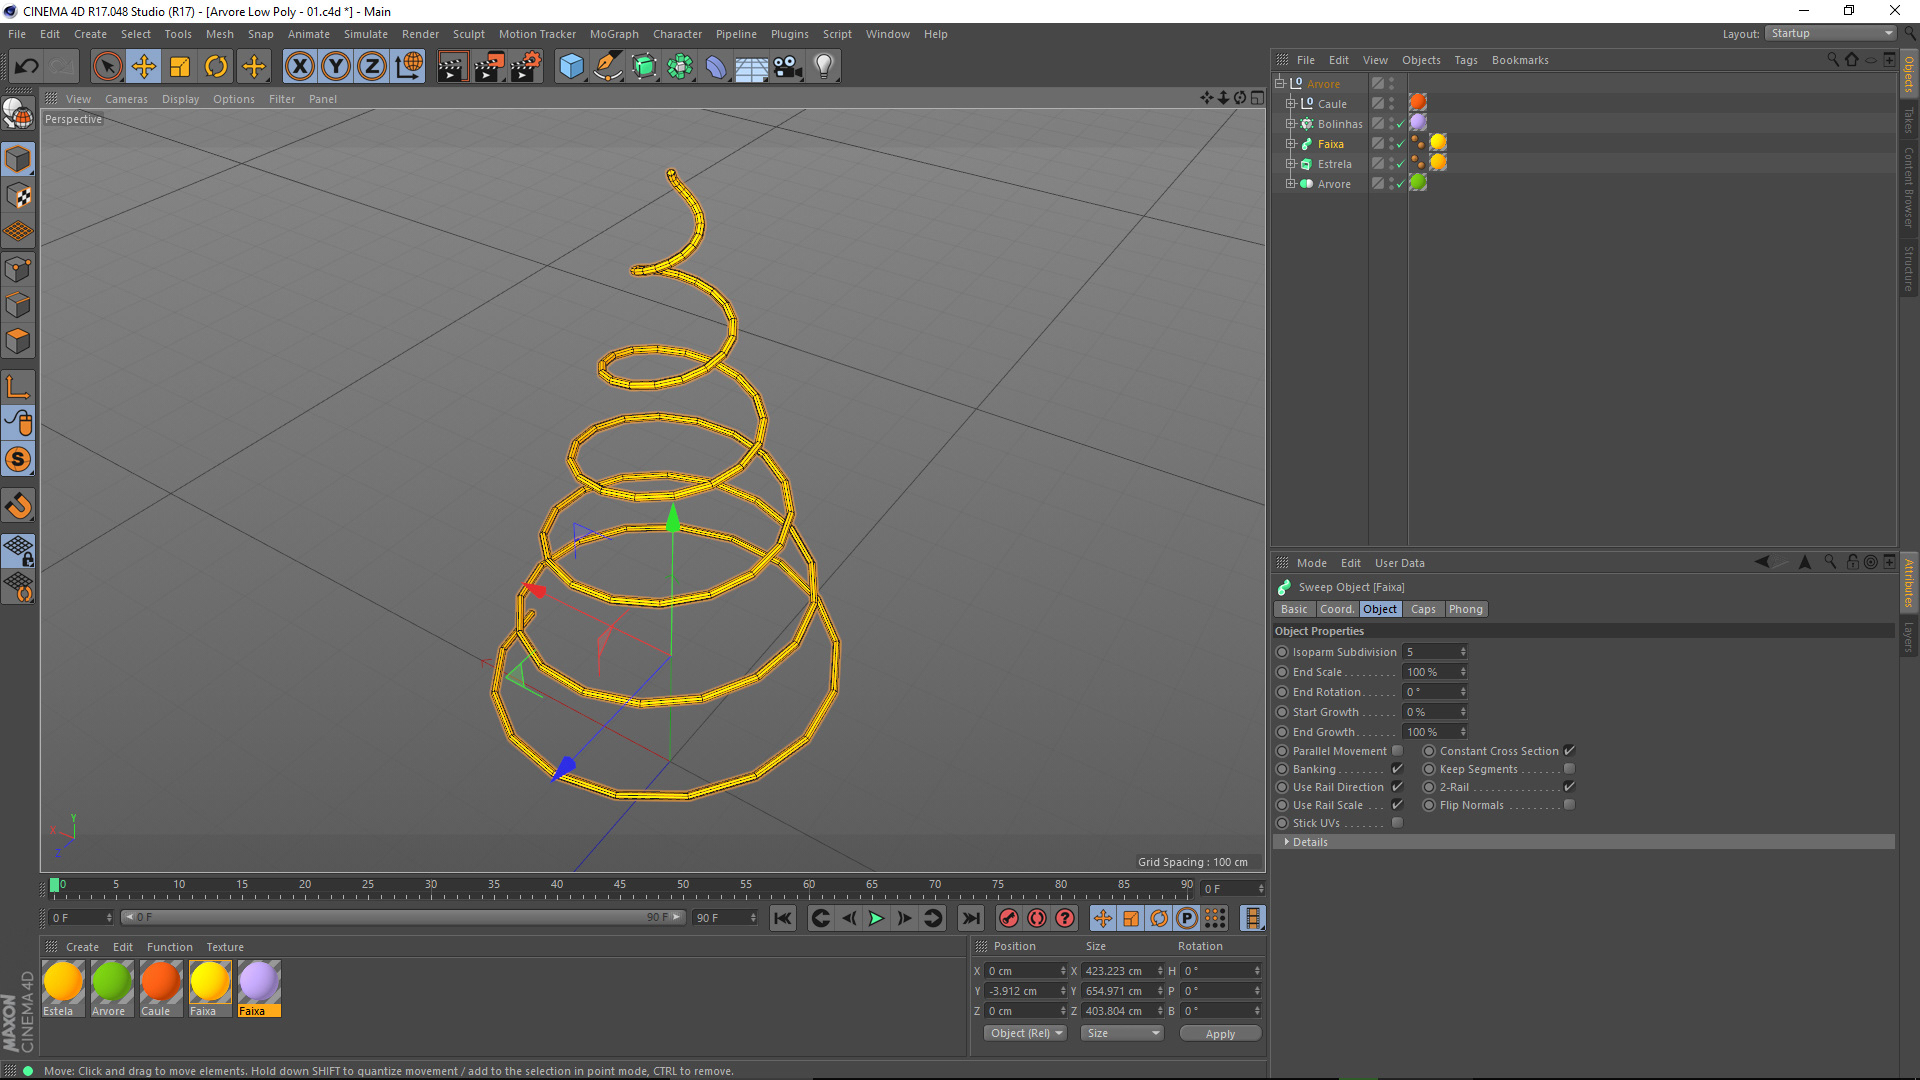Click the Record Active Objects button
Viewport: 1920px width, 1080px height.
(1009, 918)
